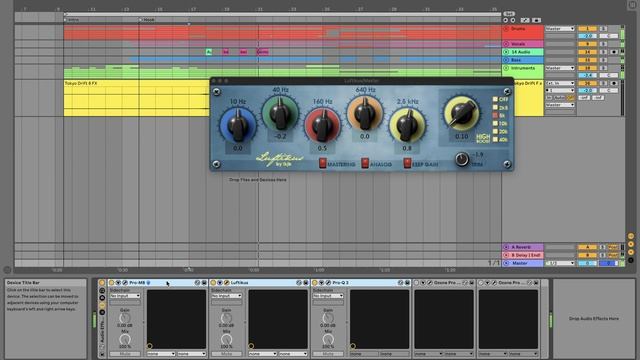Screen dimensions: 640x360
Task: Click the Luftikus hot-swap preset icon
Action: (299, 282)
